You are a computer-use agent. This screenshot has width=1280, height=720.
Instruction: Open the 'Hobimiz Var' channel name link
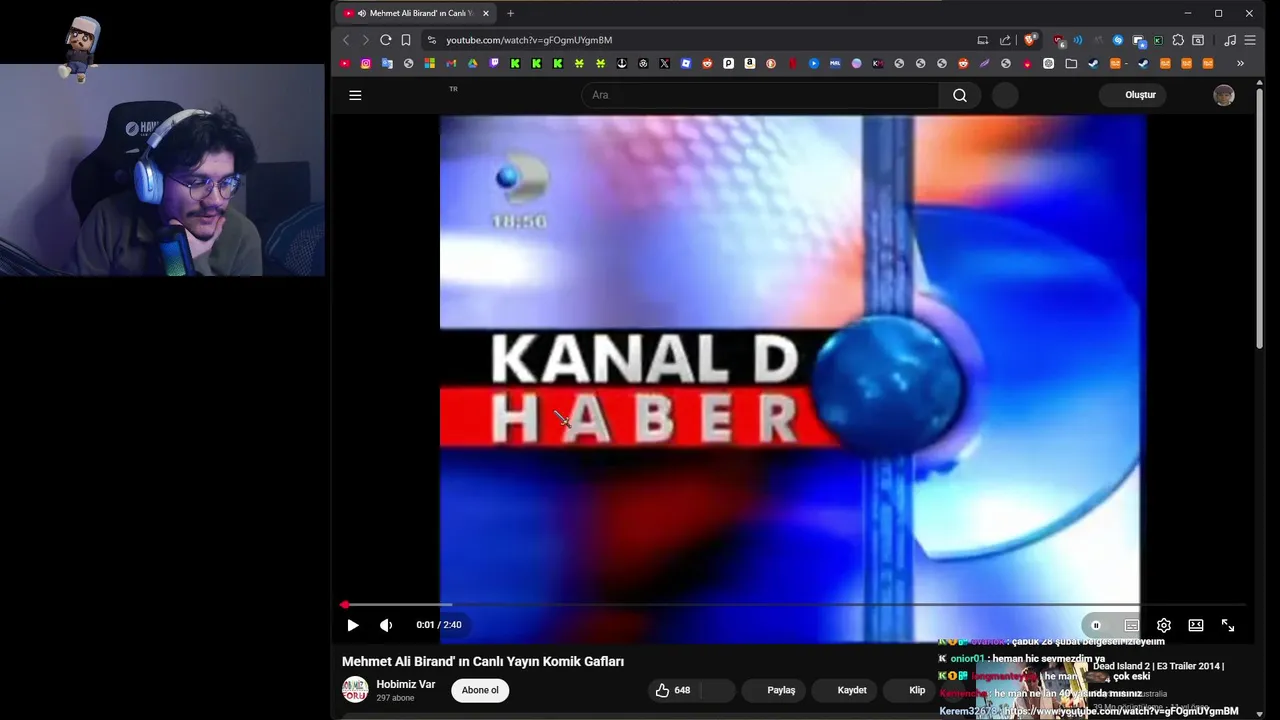point(406,684)
